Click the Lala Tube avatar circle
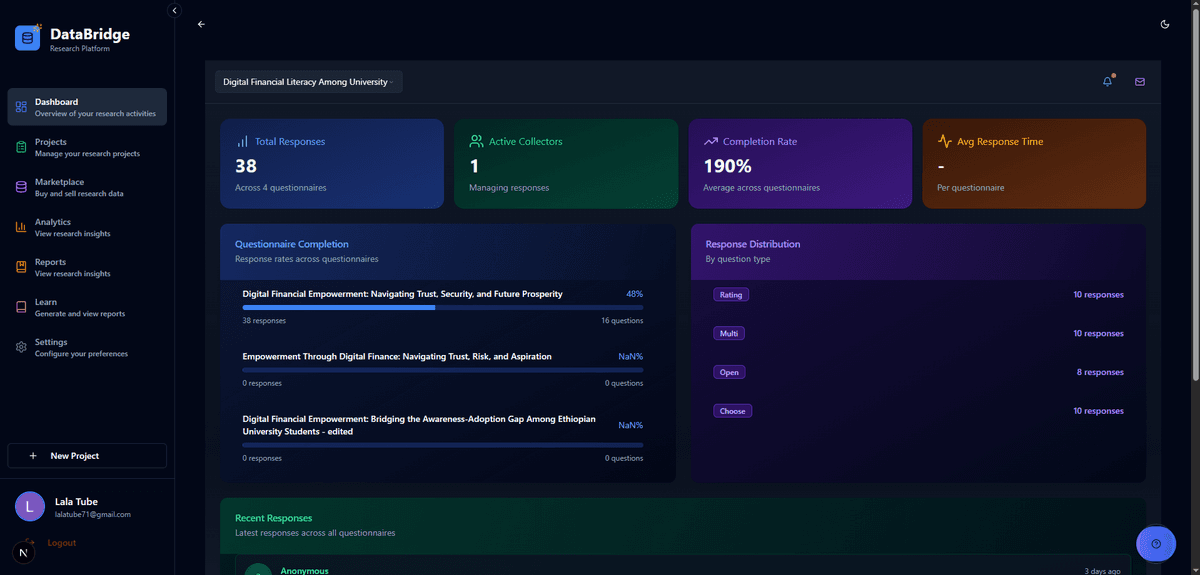Image resolution: width=1200 pixels, height=575 pixels. [30, 507]
